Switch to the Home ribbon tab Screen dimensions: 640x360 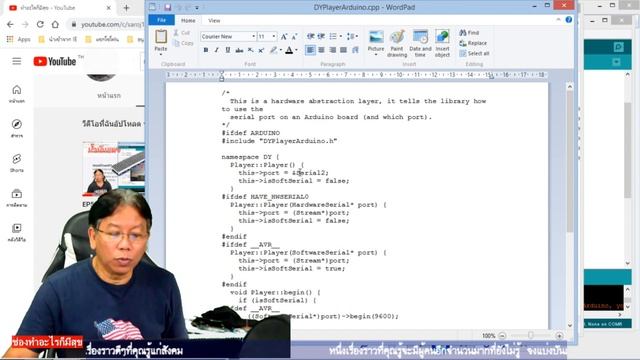[x=188, y=20]
